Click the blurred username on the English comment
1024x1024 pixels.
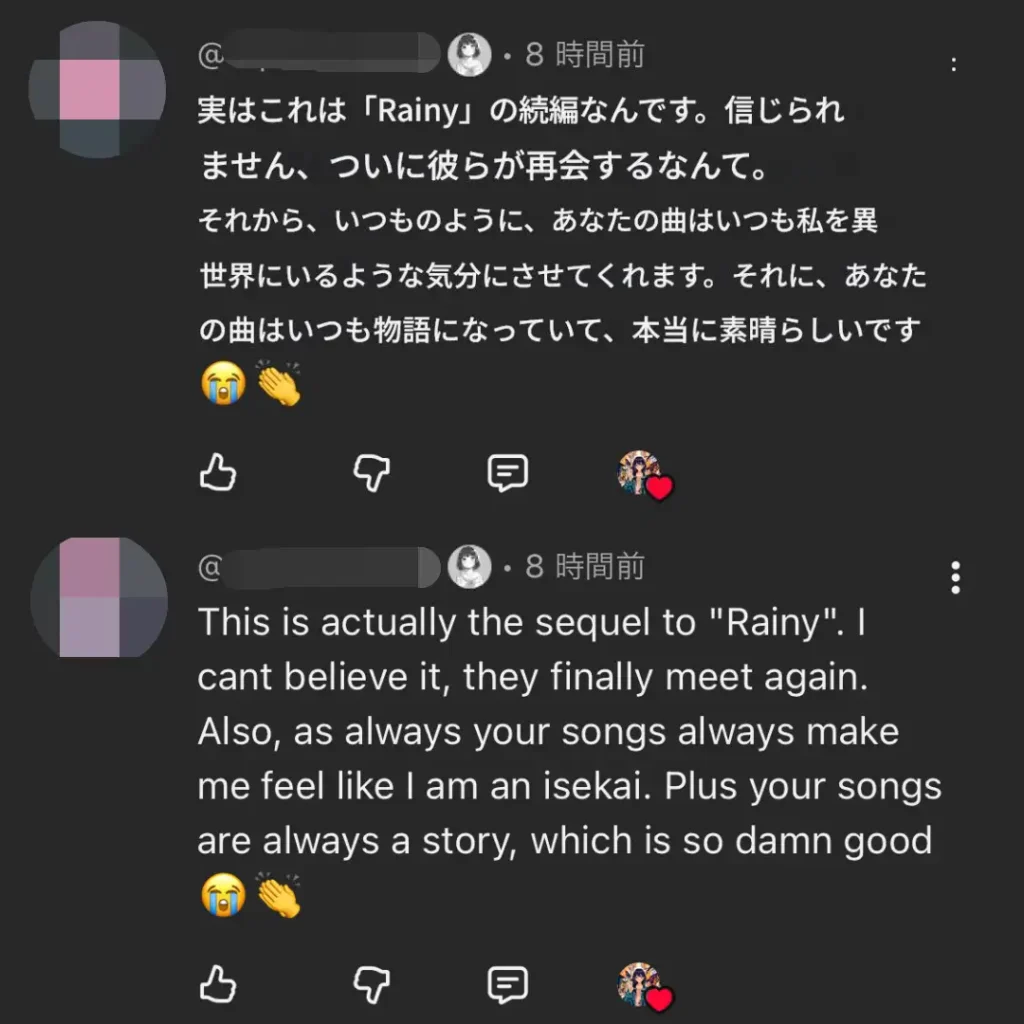(x=320, y=567)
